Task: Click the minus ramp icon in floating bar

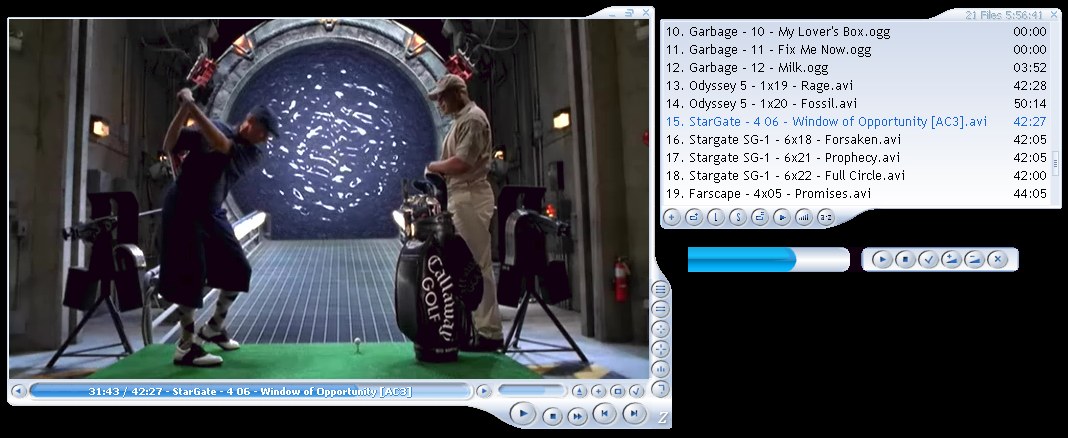Action: pyautogui.click(x=975, y=260)
